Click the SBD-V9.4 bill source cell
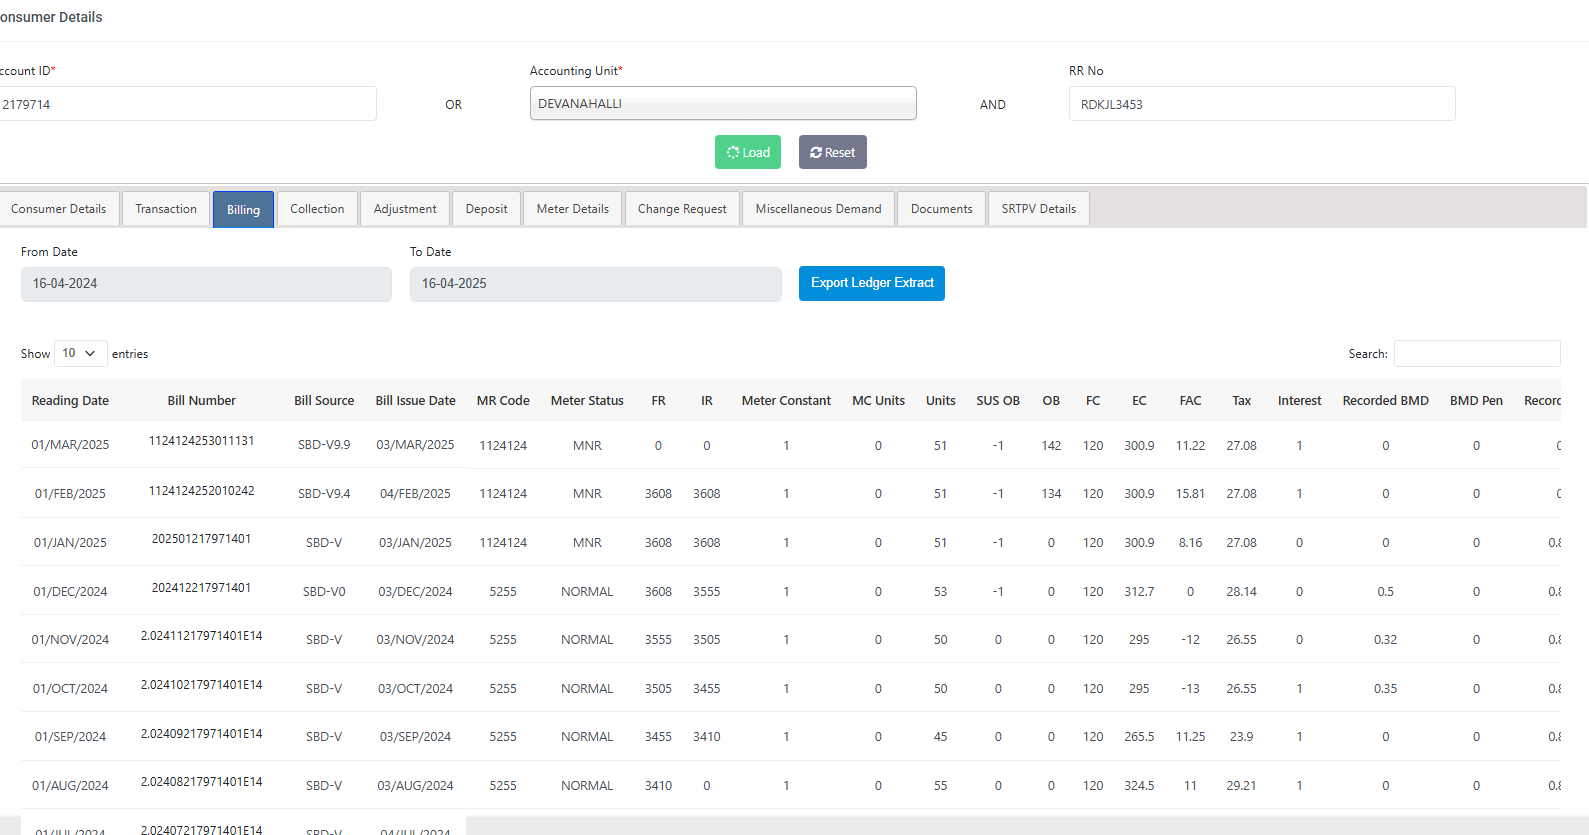This screenshot has width=1589, height=835. (x=324, y=494)
